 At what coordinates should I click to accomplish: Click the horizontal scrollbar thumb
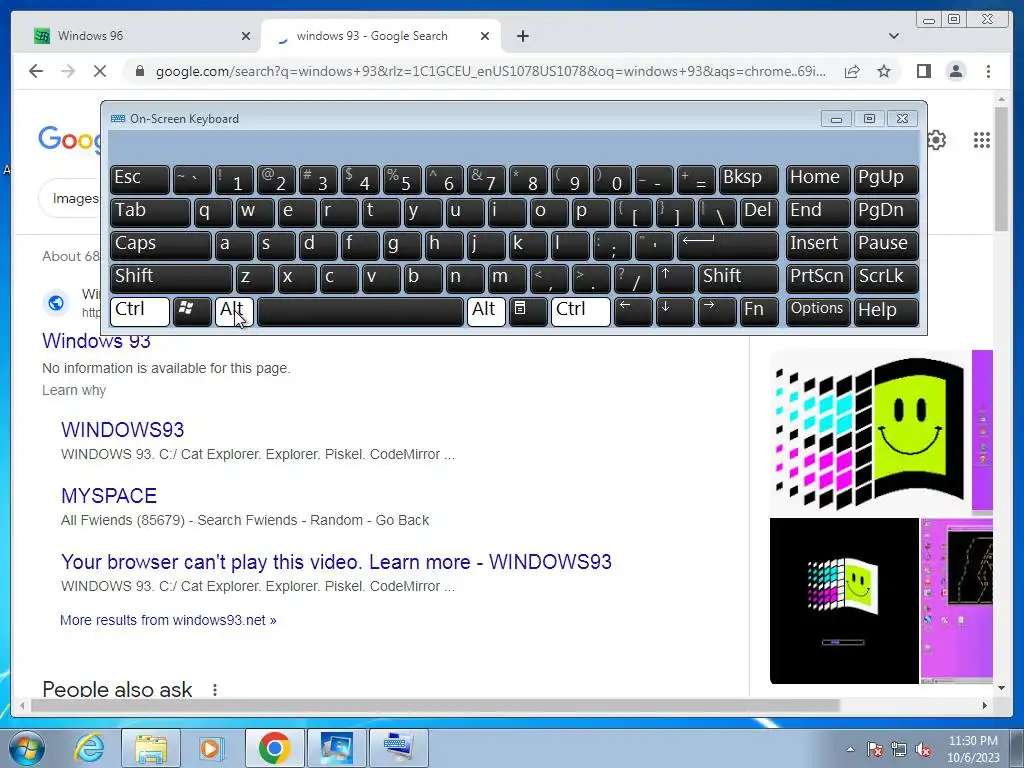435,705
